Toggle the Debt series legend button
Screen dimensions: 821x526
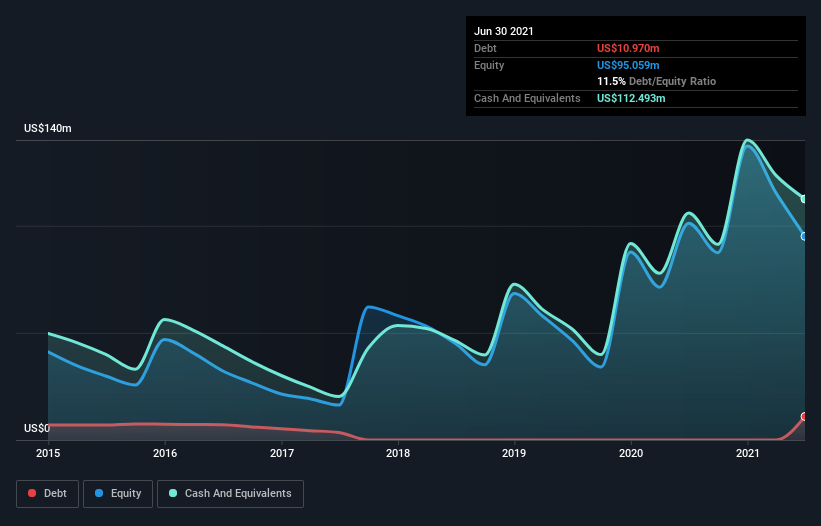click(48, 494)
